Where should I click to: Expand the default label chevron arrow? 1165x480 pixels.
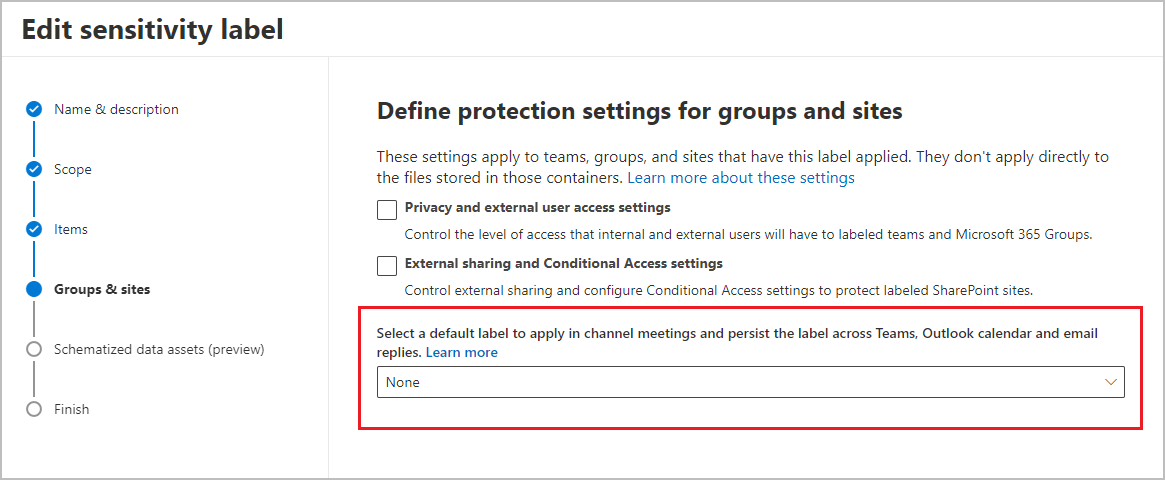coord(1110,382)
